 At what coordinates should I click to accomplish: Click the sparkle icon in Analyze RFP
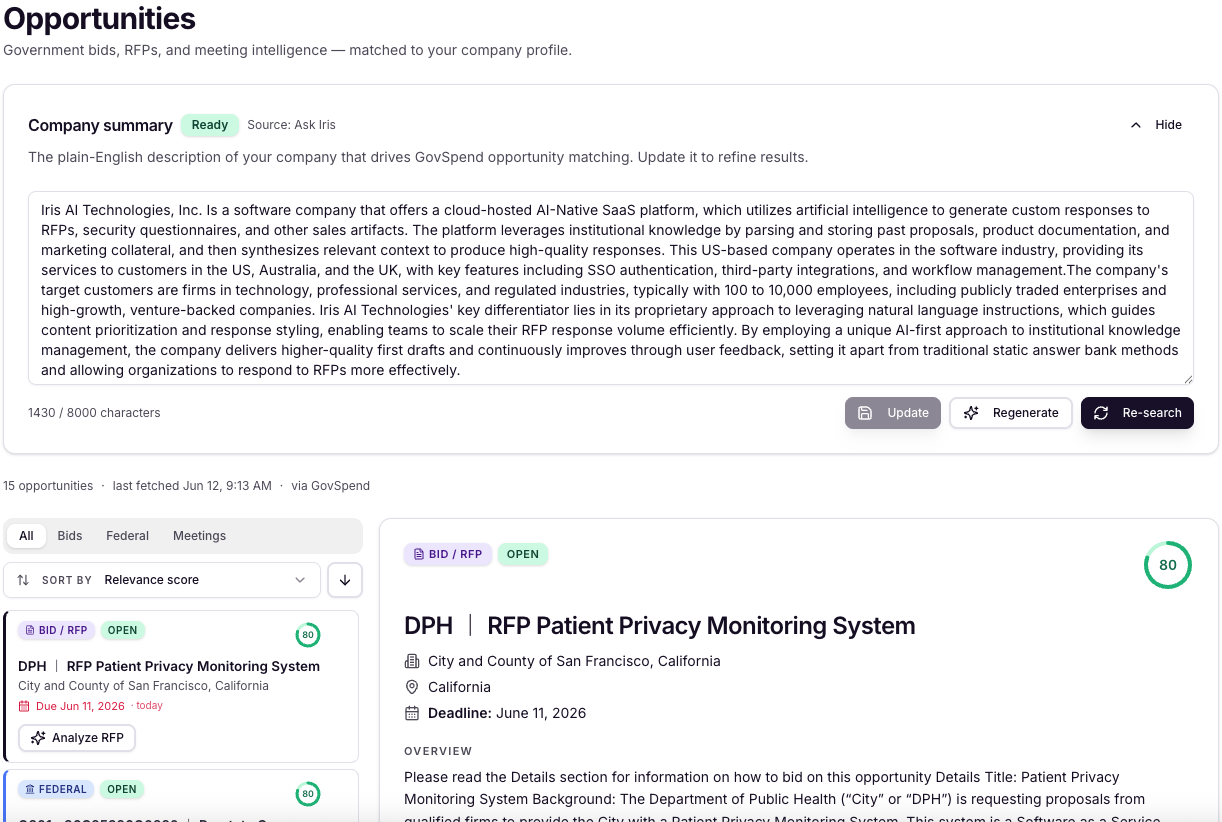(38, 738)
